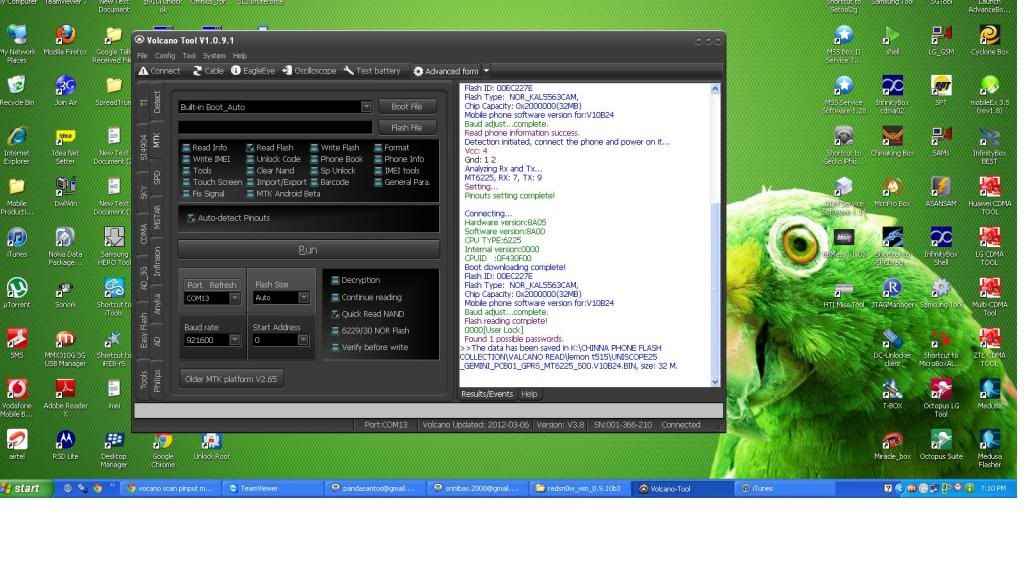
Task: Select the Format option
Action: [392, 148]
